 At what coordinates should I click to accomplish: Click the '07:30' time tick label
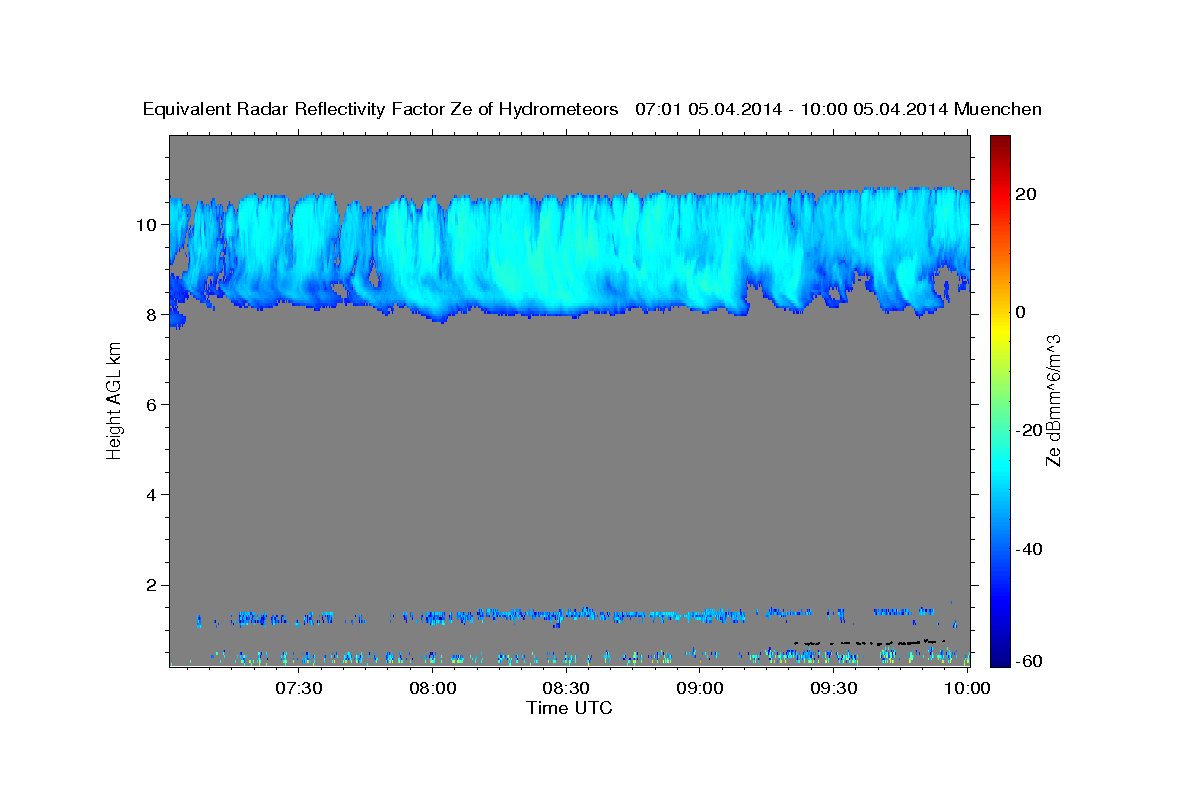click(299, 688)
